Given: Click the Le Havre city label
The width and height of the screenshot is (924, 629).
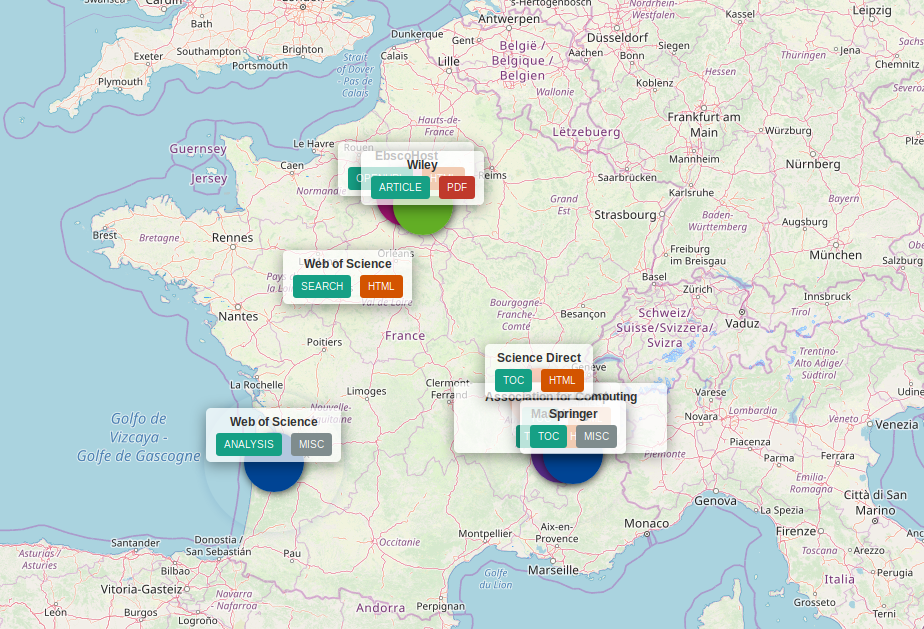Looking at the screenshot, I should coord(314,144).
